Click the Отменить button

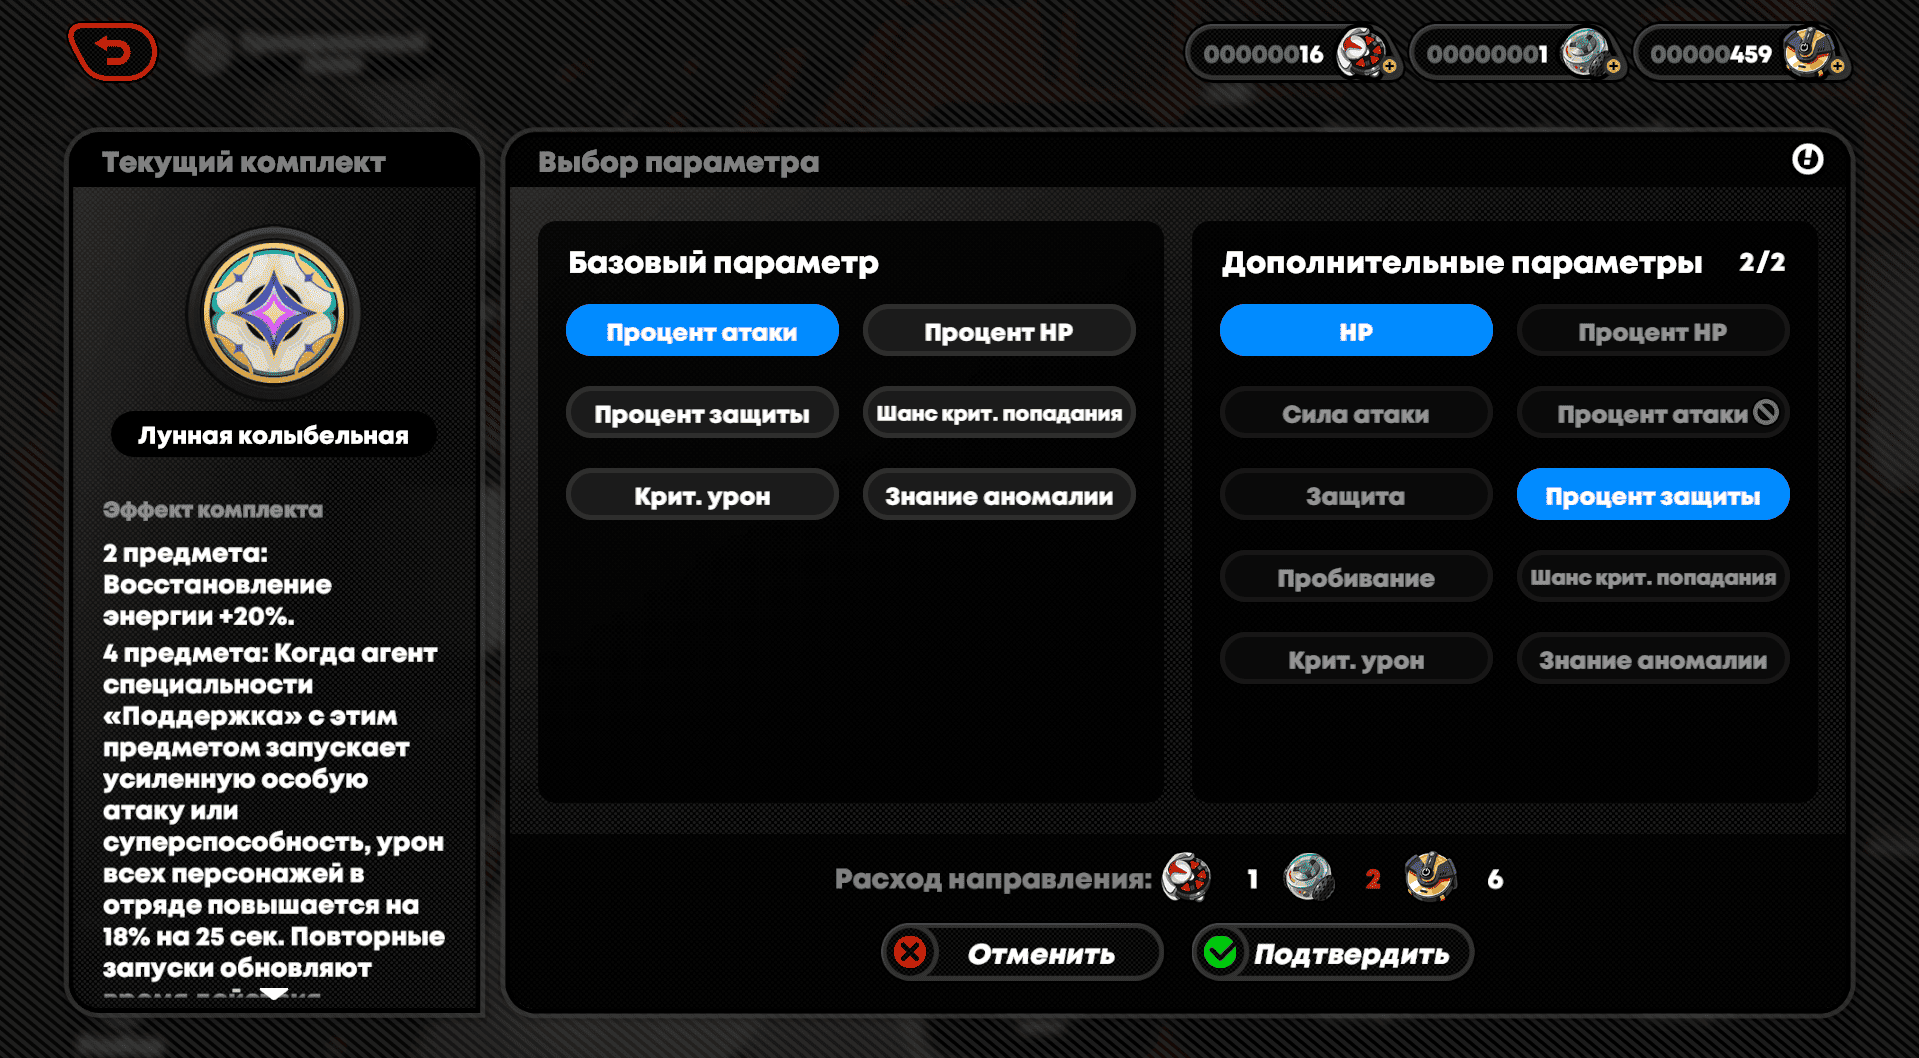1022,952
